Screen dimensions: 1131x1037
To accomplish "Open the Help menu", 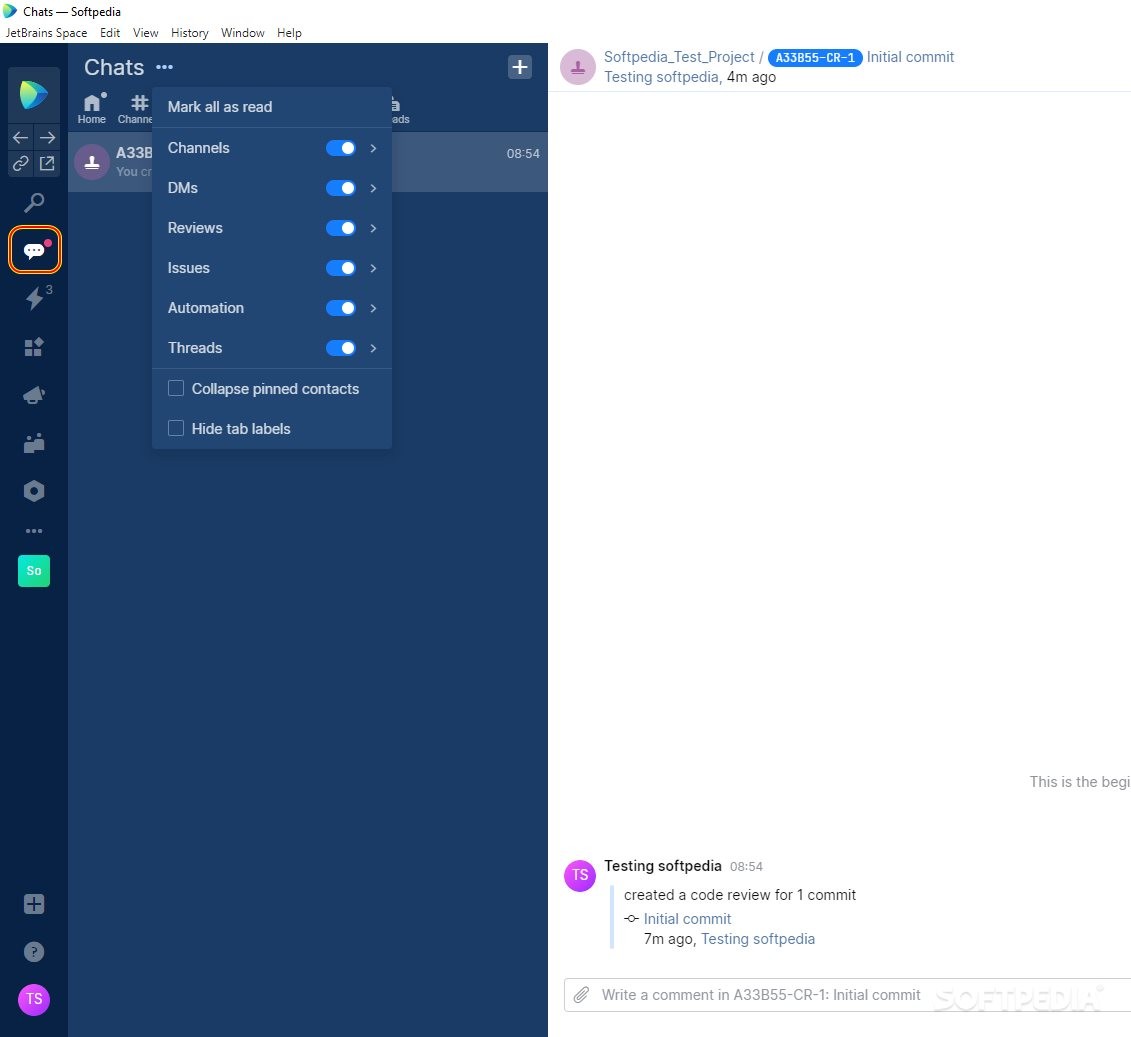I will 289,32.
